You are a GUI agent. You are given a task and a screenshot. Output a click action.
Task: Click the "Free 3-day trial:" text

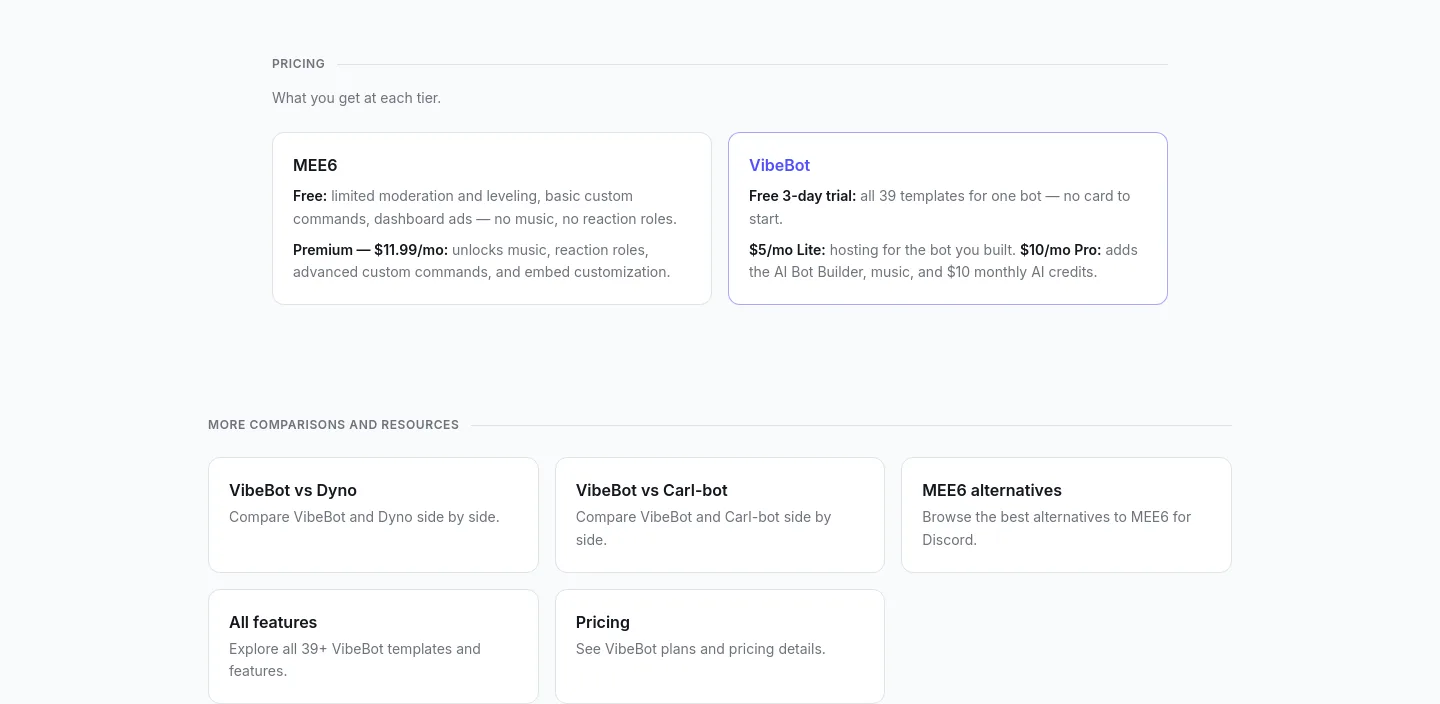(802, 196)
